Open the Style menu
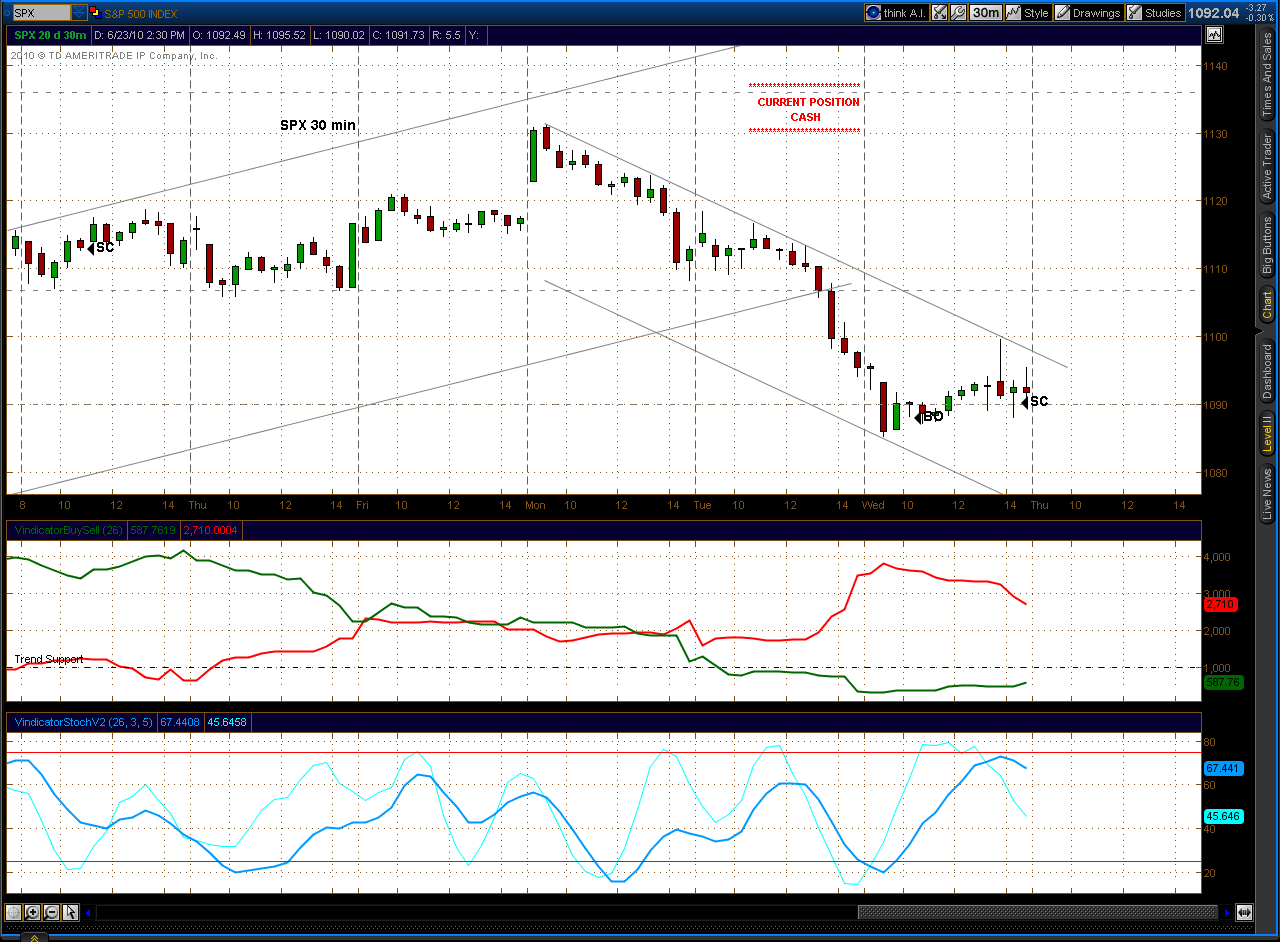The height and width of the screenshot is (942, 1280). tap(1028, 13)
